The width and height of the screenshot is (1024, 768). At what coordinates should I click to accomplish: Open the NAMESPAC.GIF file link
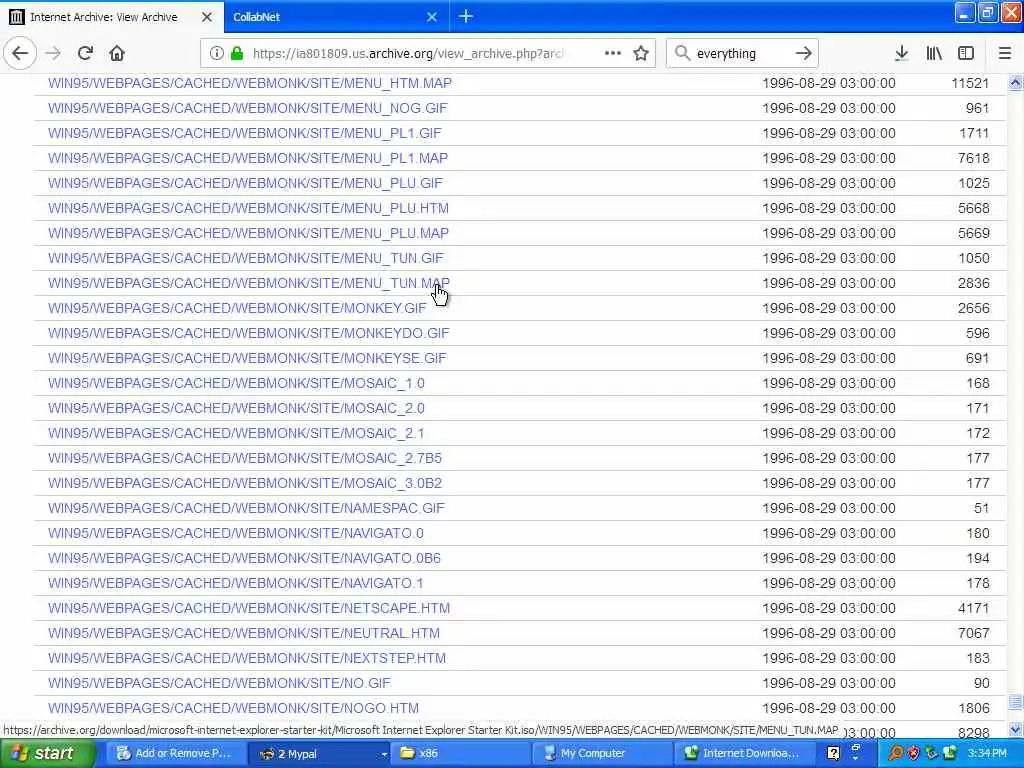tap(246, 508)
